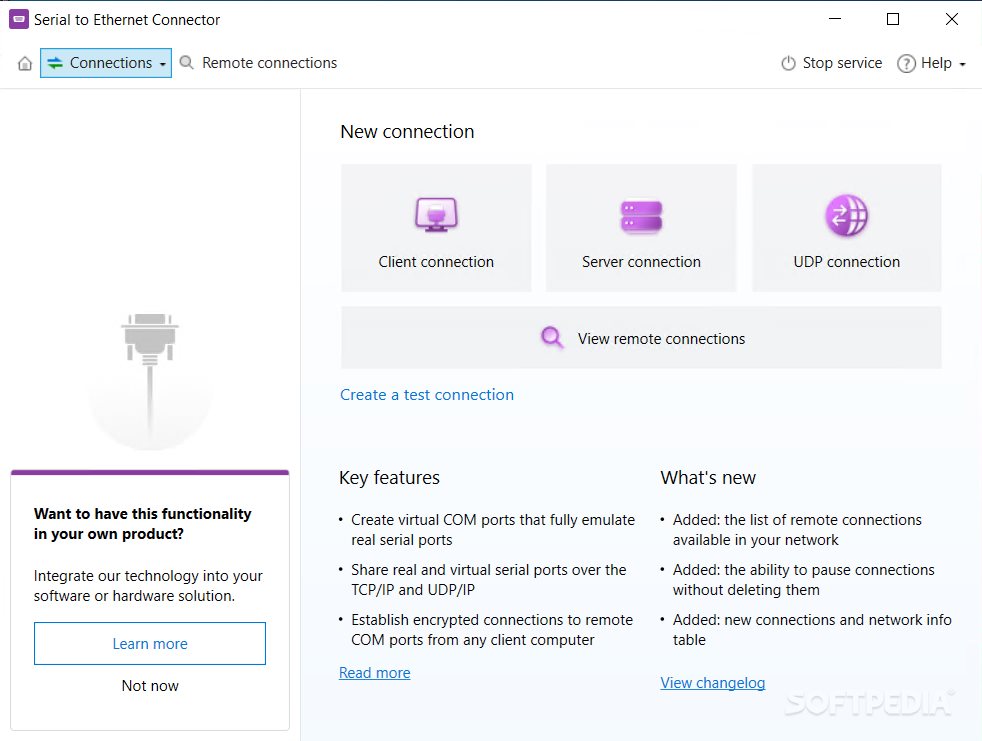Open View remote connections button
The width and height of the screenshot is (982, 741).
pos(641,338)
